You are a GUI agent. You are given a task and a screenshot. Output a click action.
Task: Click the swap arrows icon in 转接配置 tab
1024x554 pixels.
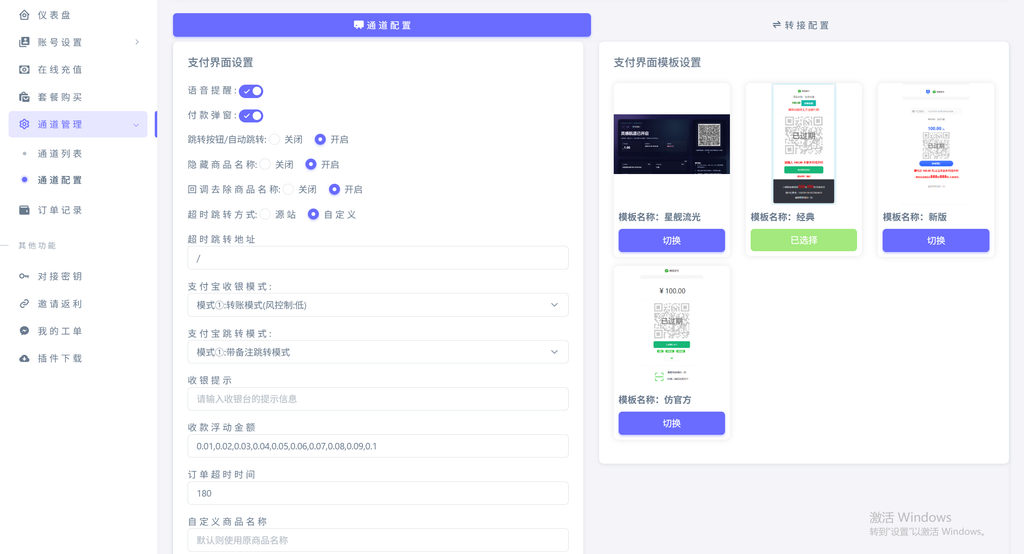click(776, 25)
